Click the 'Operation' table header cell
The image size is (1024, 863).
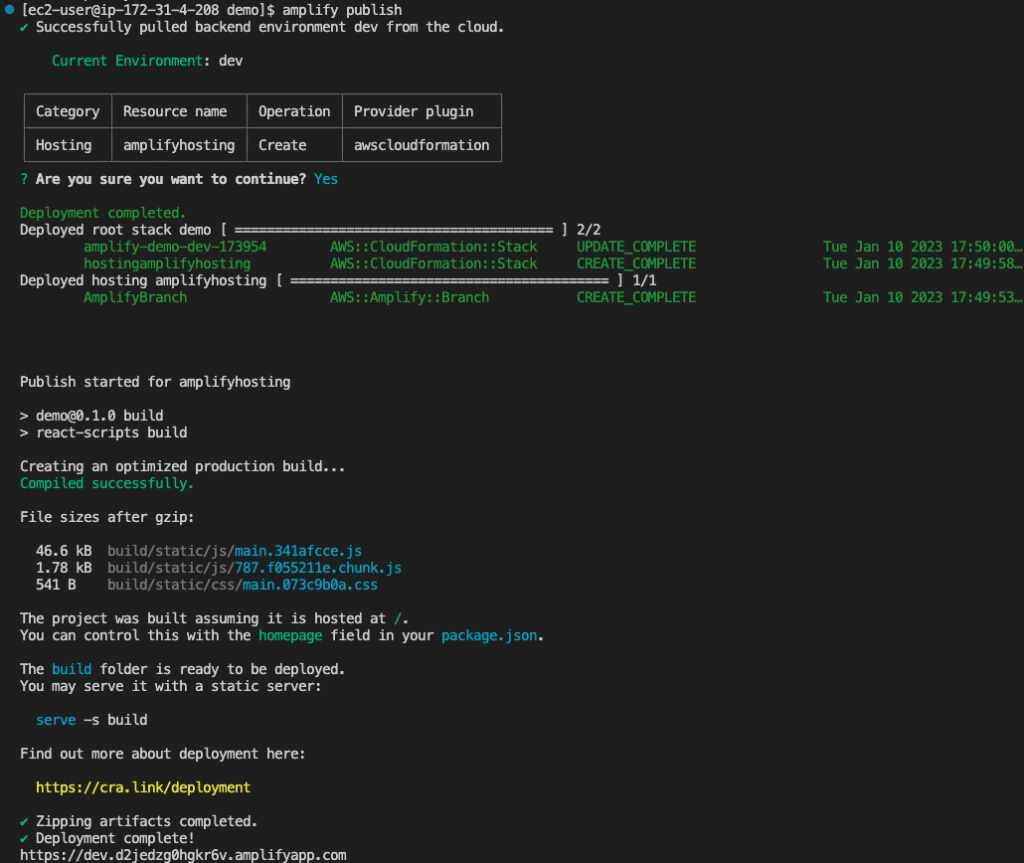(295, 111)
